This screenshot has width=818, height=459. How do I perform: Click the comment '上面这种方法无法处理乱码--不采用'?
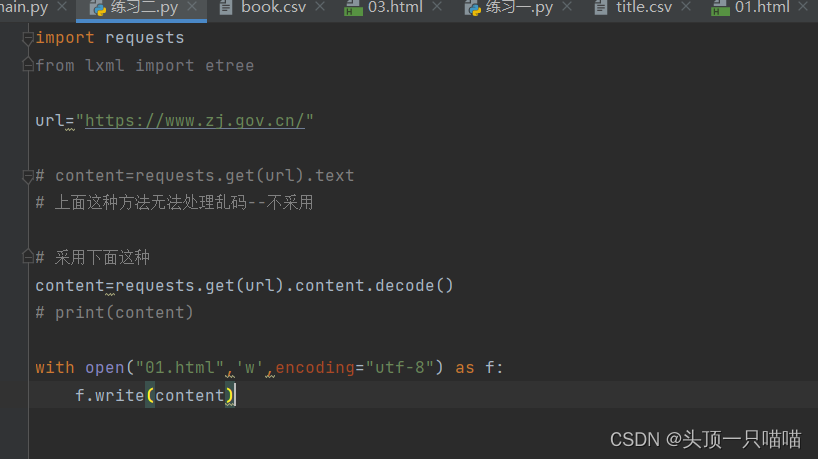tap(184, 202)
